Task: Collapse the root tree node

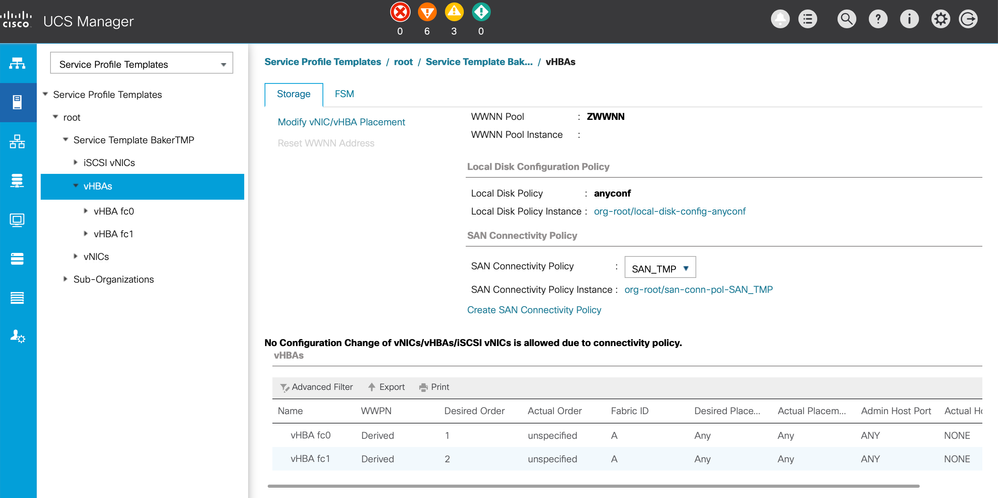Action: (55, 117)
